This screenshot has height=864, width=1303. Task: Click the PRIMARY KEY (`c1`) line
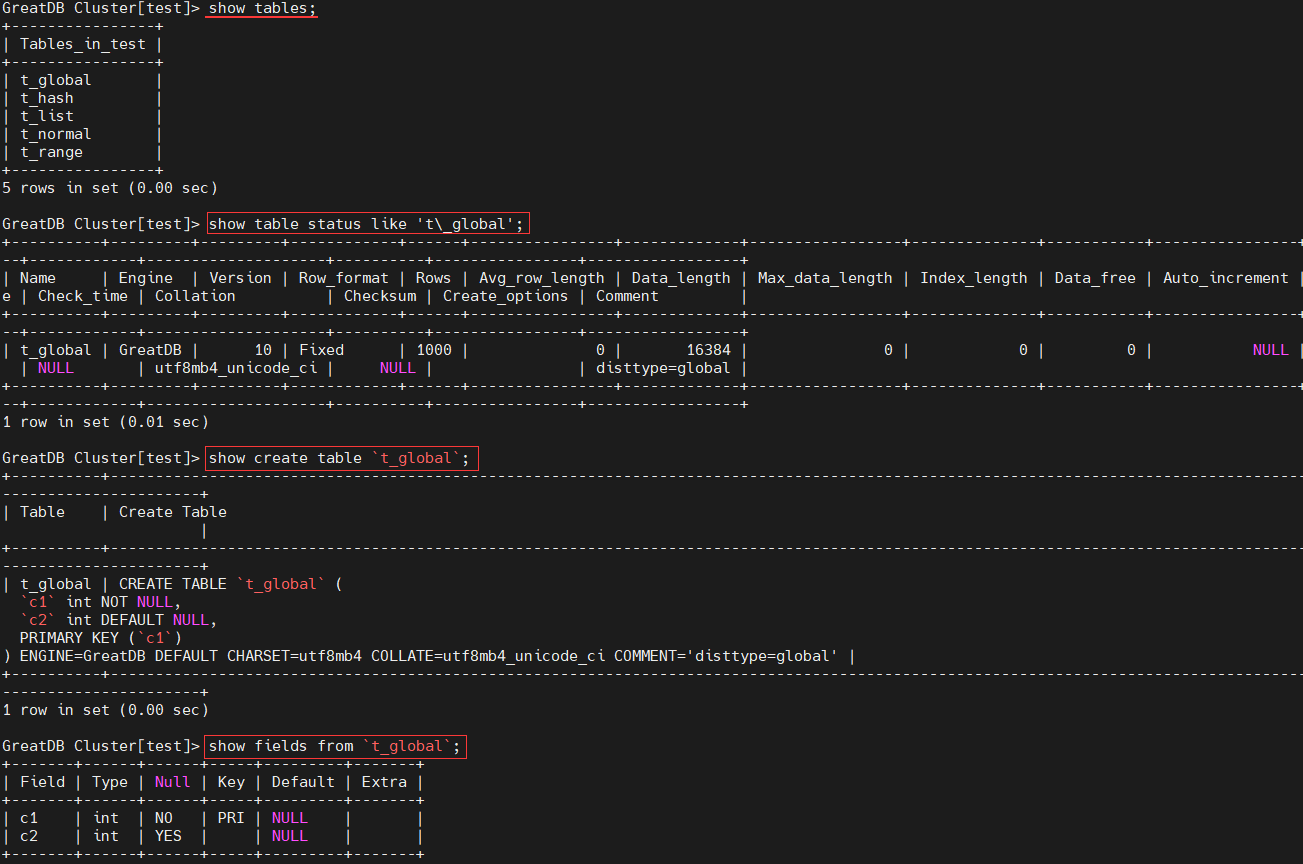(101, 638)
